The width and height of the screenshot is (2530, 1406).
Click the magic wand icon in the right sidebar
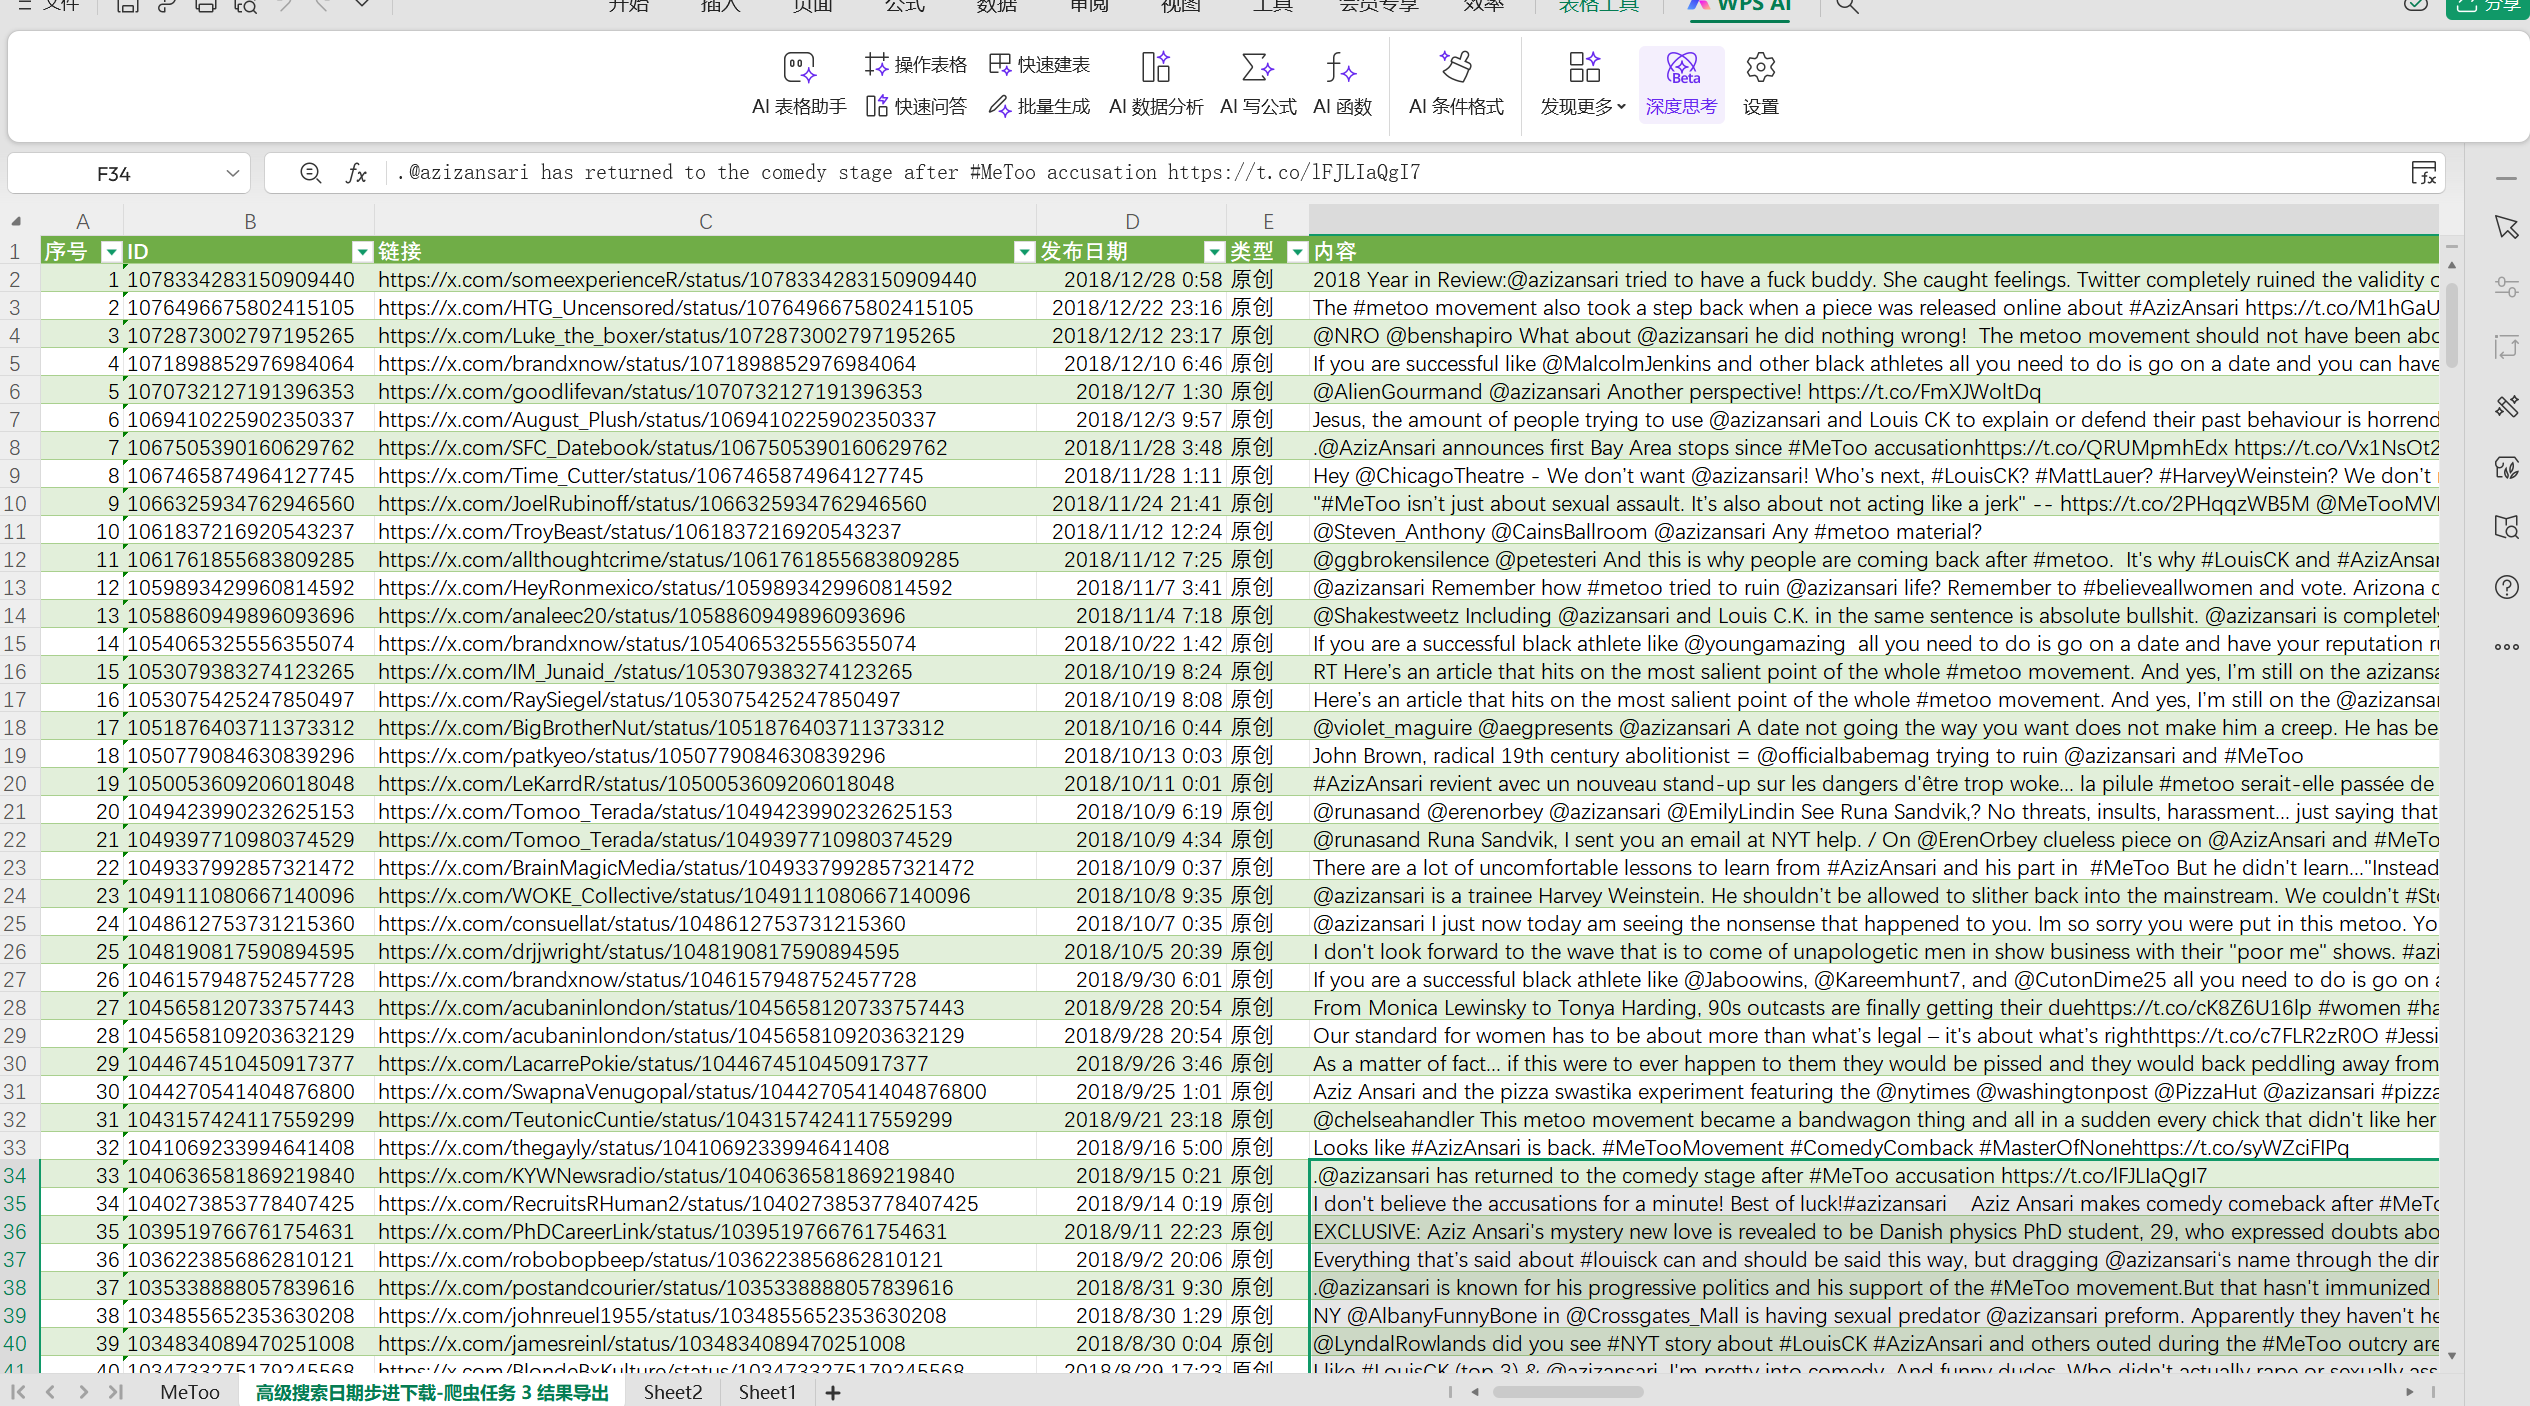coord(2506,406)
